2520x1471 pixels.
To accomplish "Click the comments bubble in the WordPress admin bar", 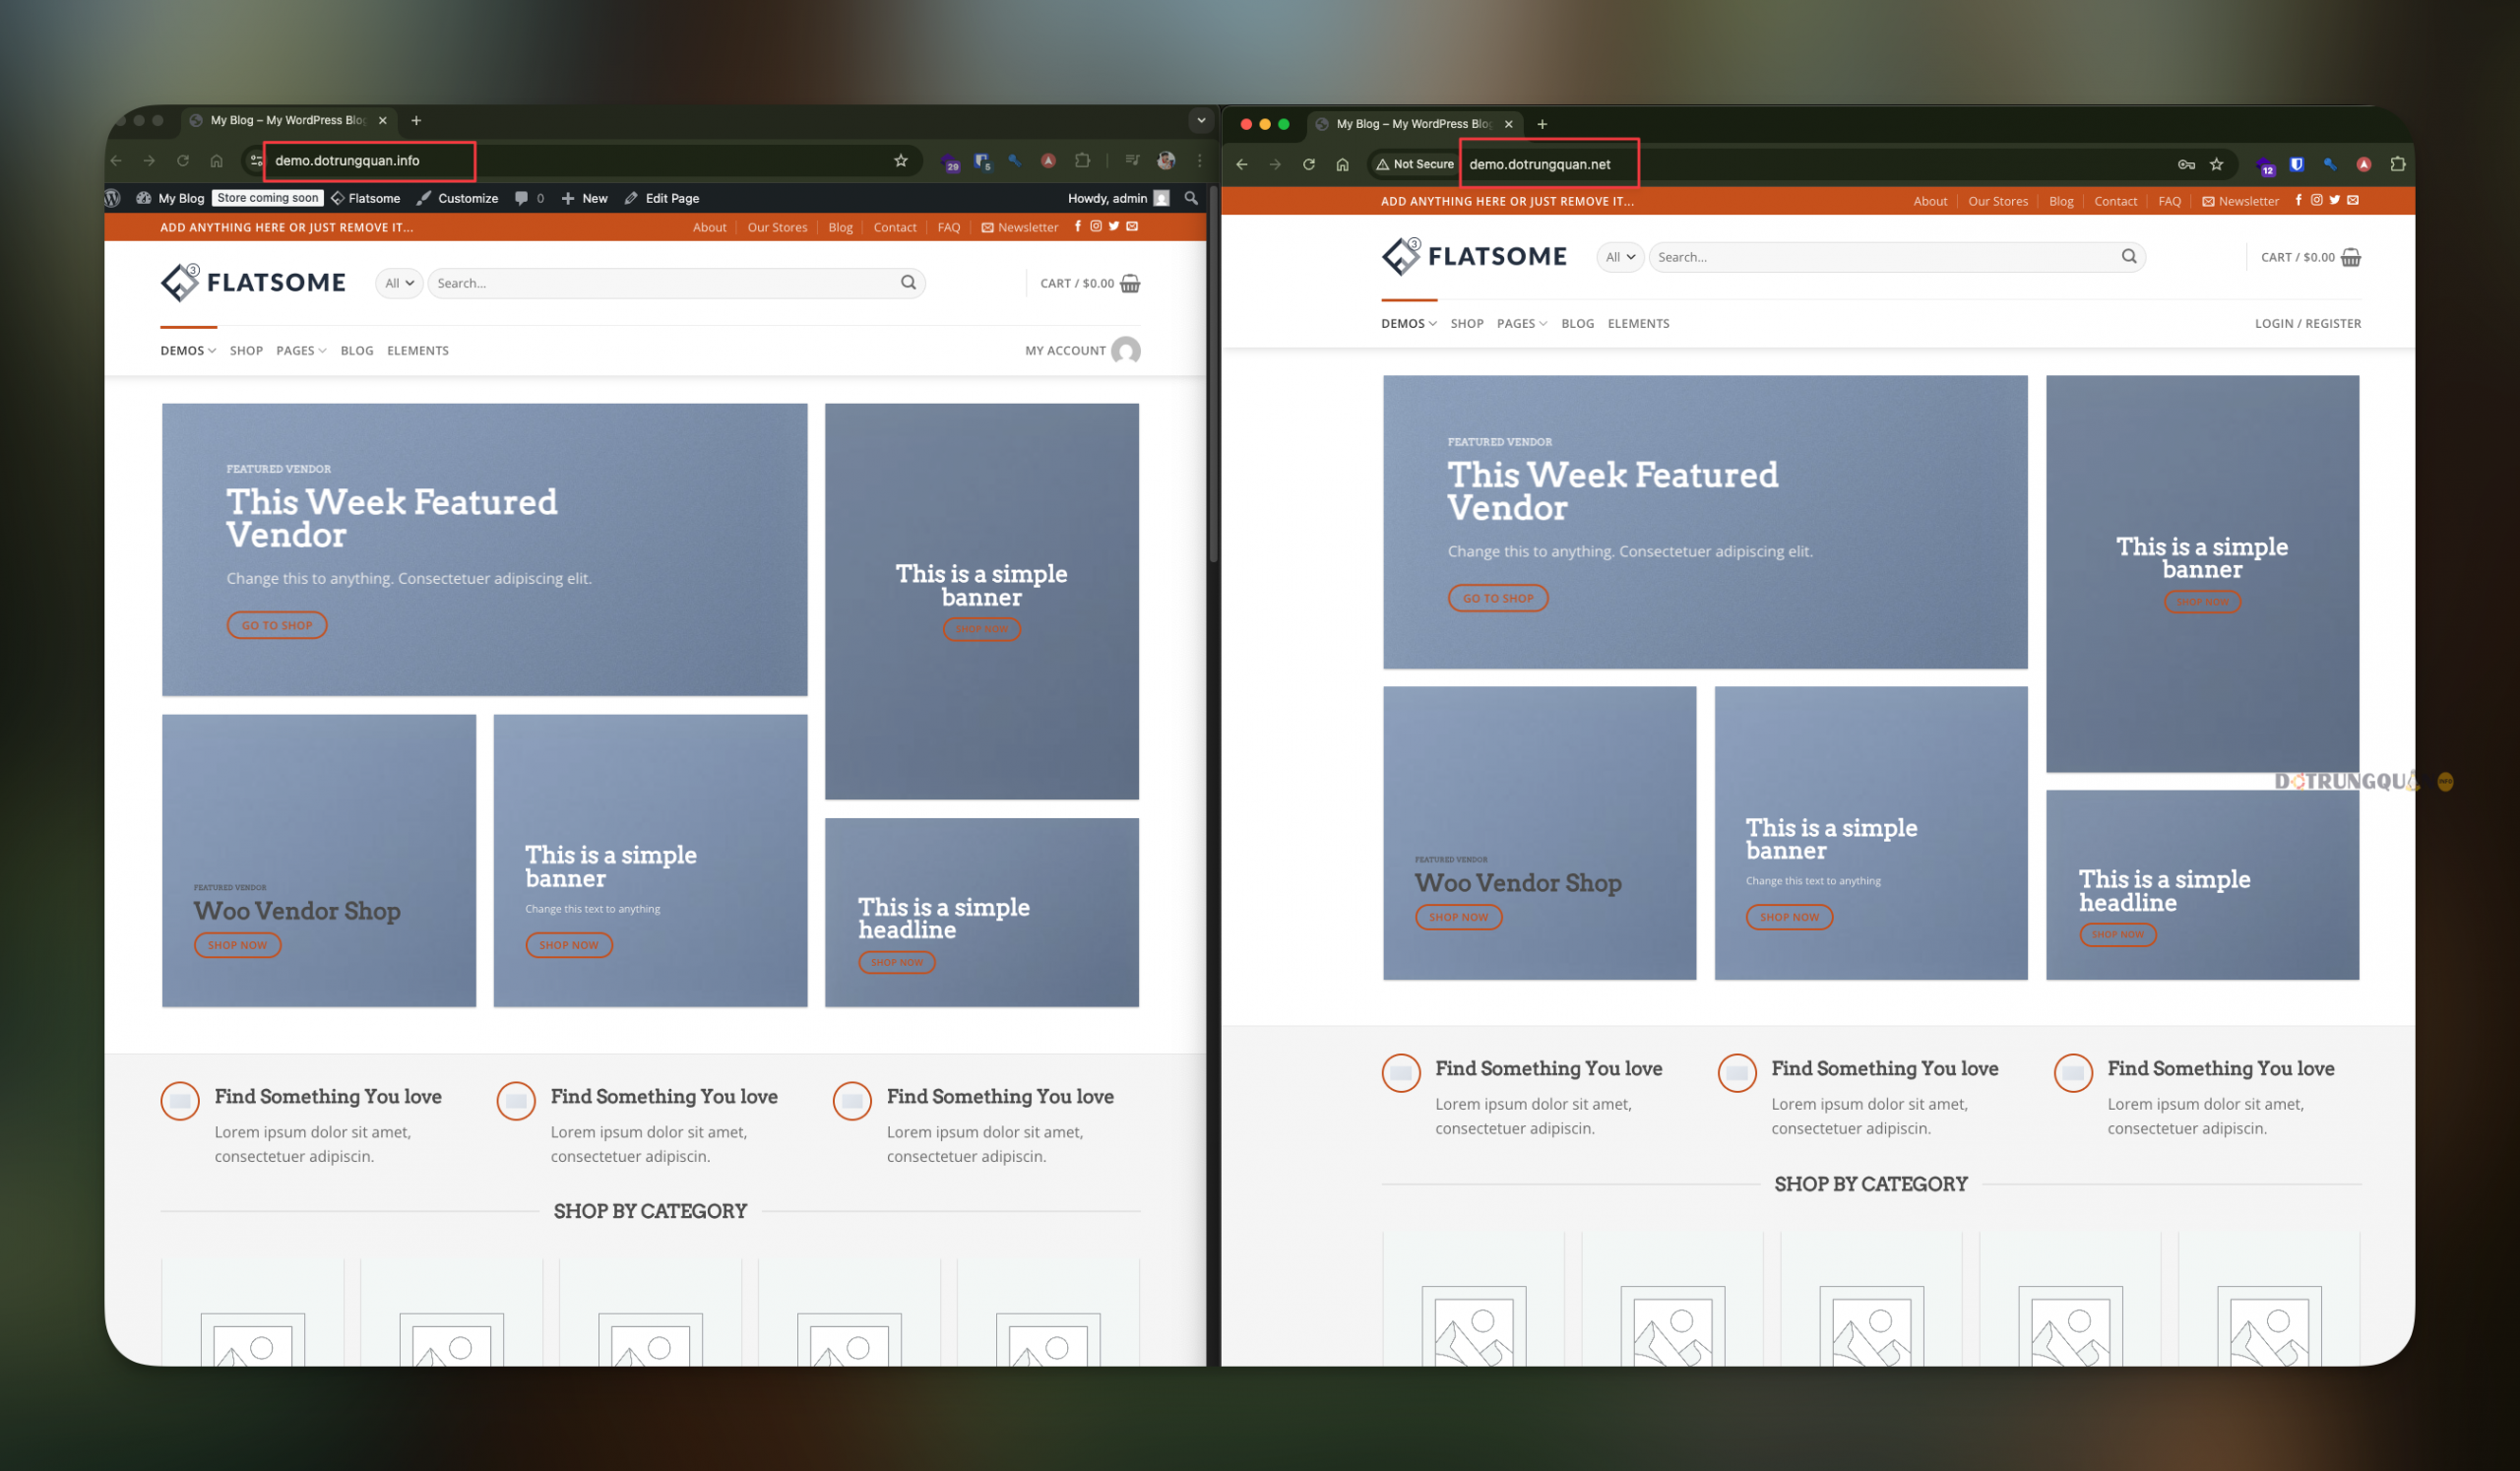I will (x=522, y=198).
